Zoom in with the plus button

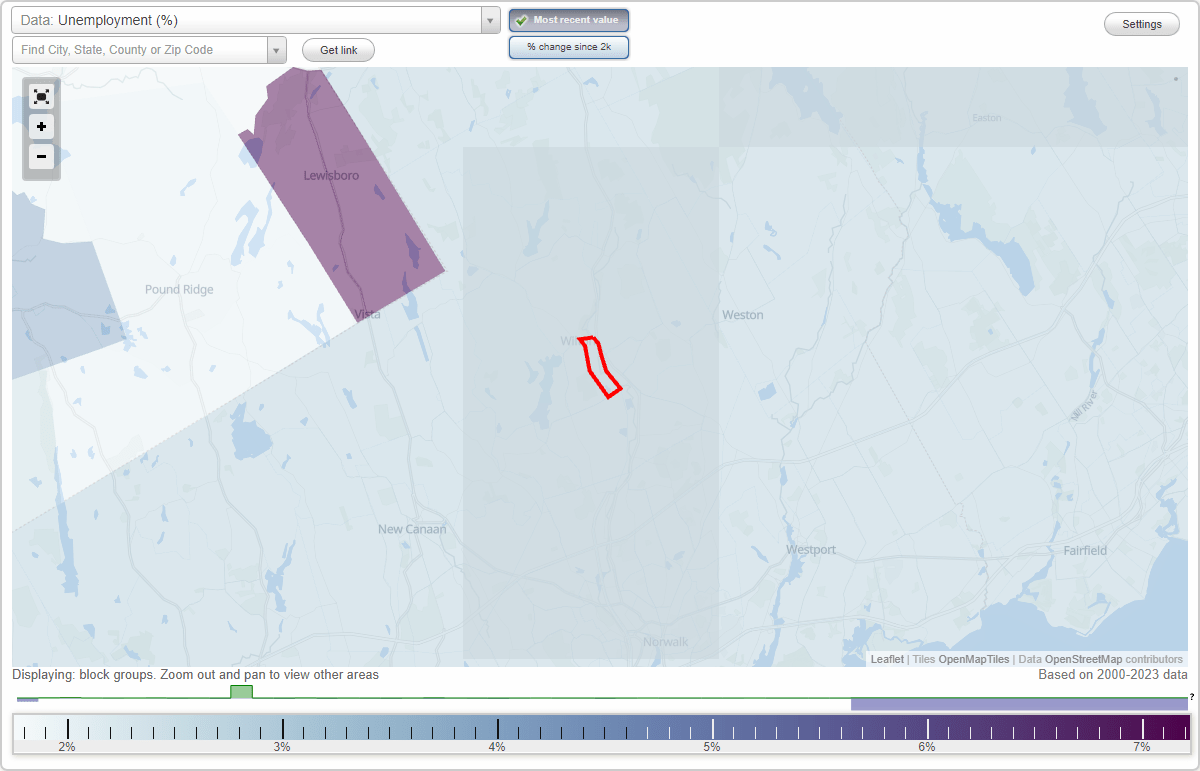[41, 127]
